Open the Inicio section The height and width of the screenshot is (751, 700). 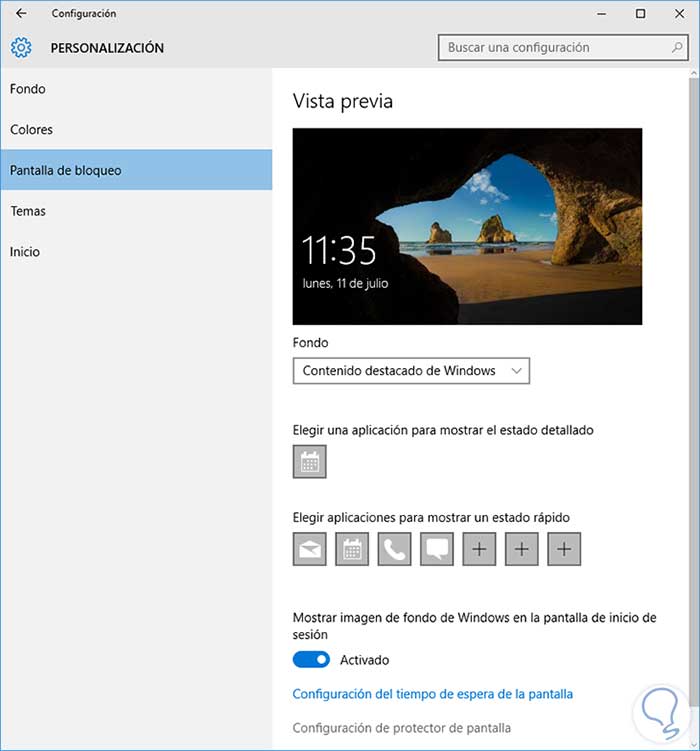(x=136, y=251)
